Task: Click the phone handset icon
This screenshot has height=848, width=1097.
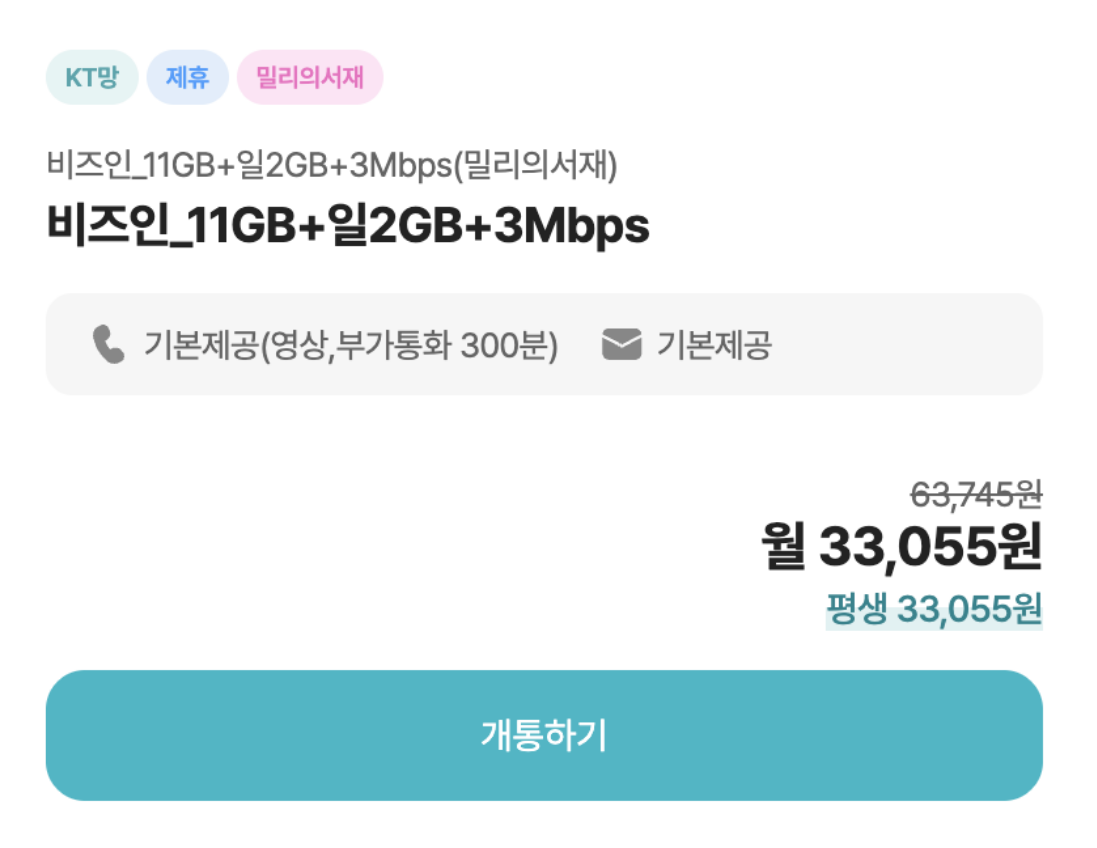Action: click(108, 344)
